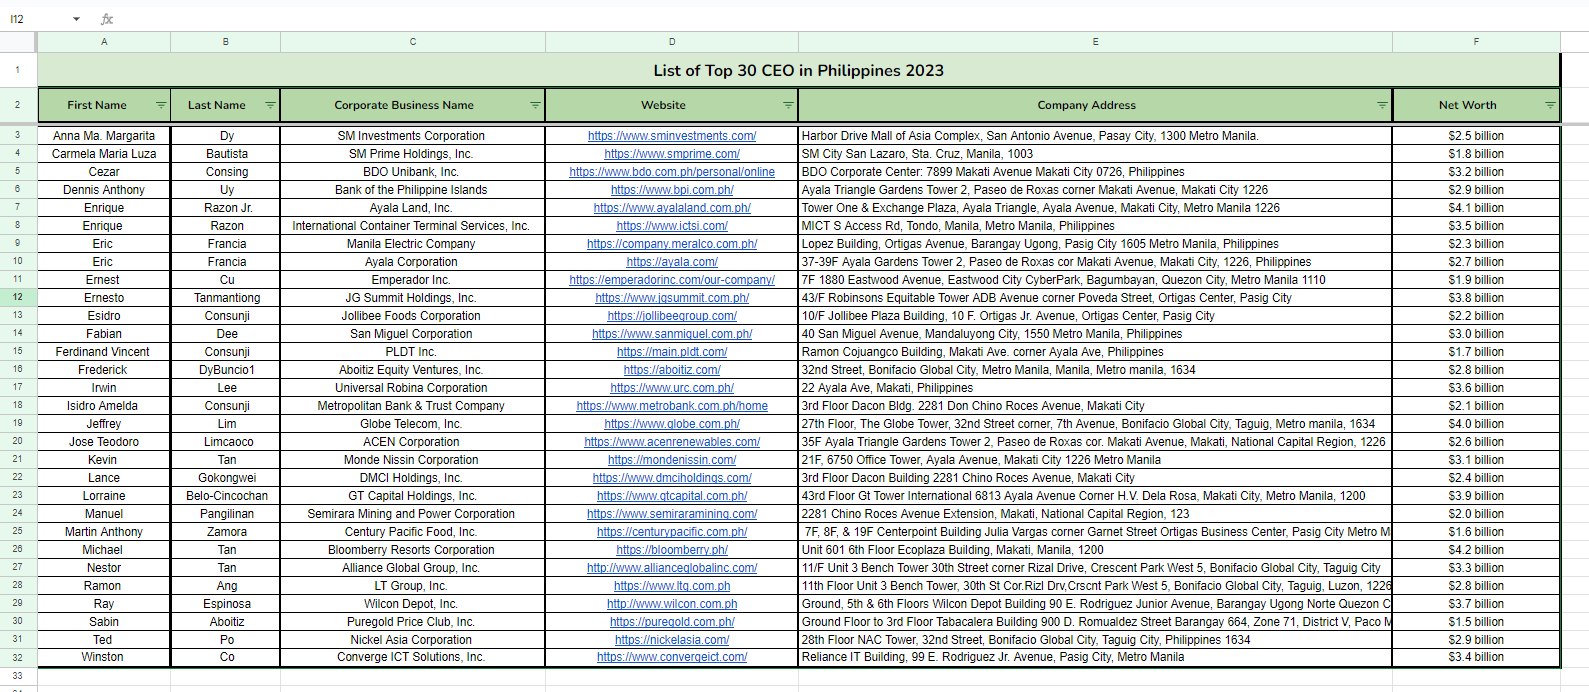
Task: Select the cell '$4.2 billion'
Action: pyautogui.click(x=1476, y=550)
